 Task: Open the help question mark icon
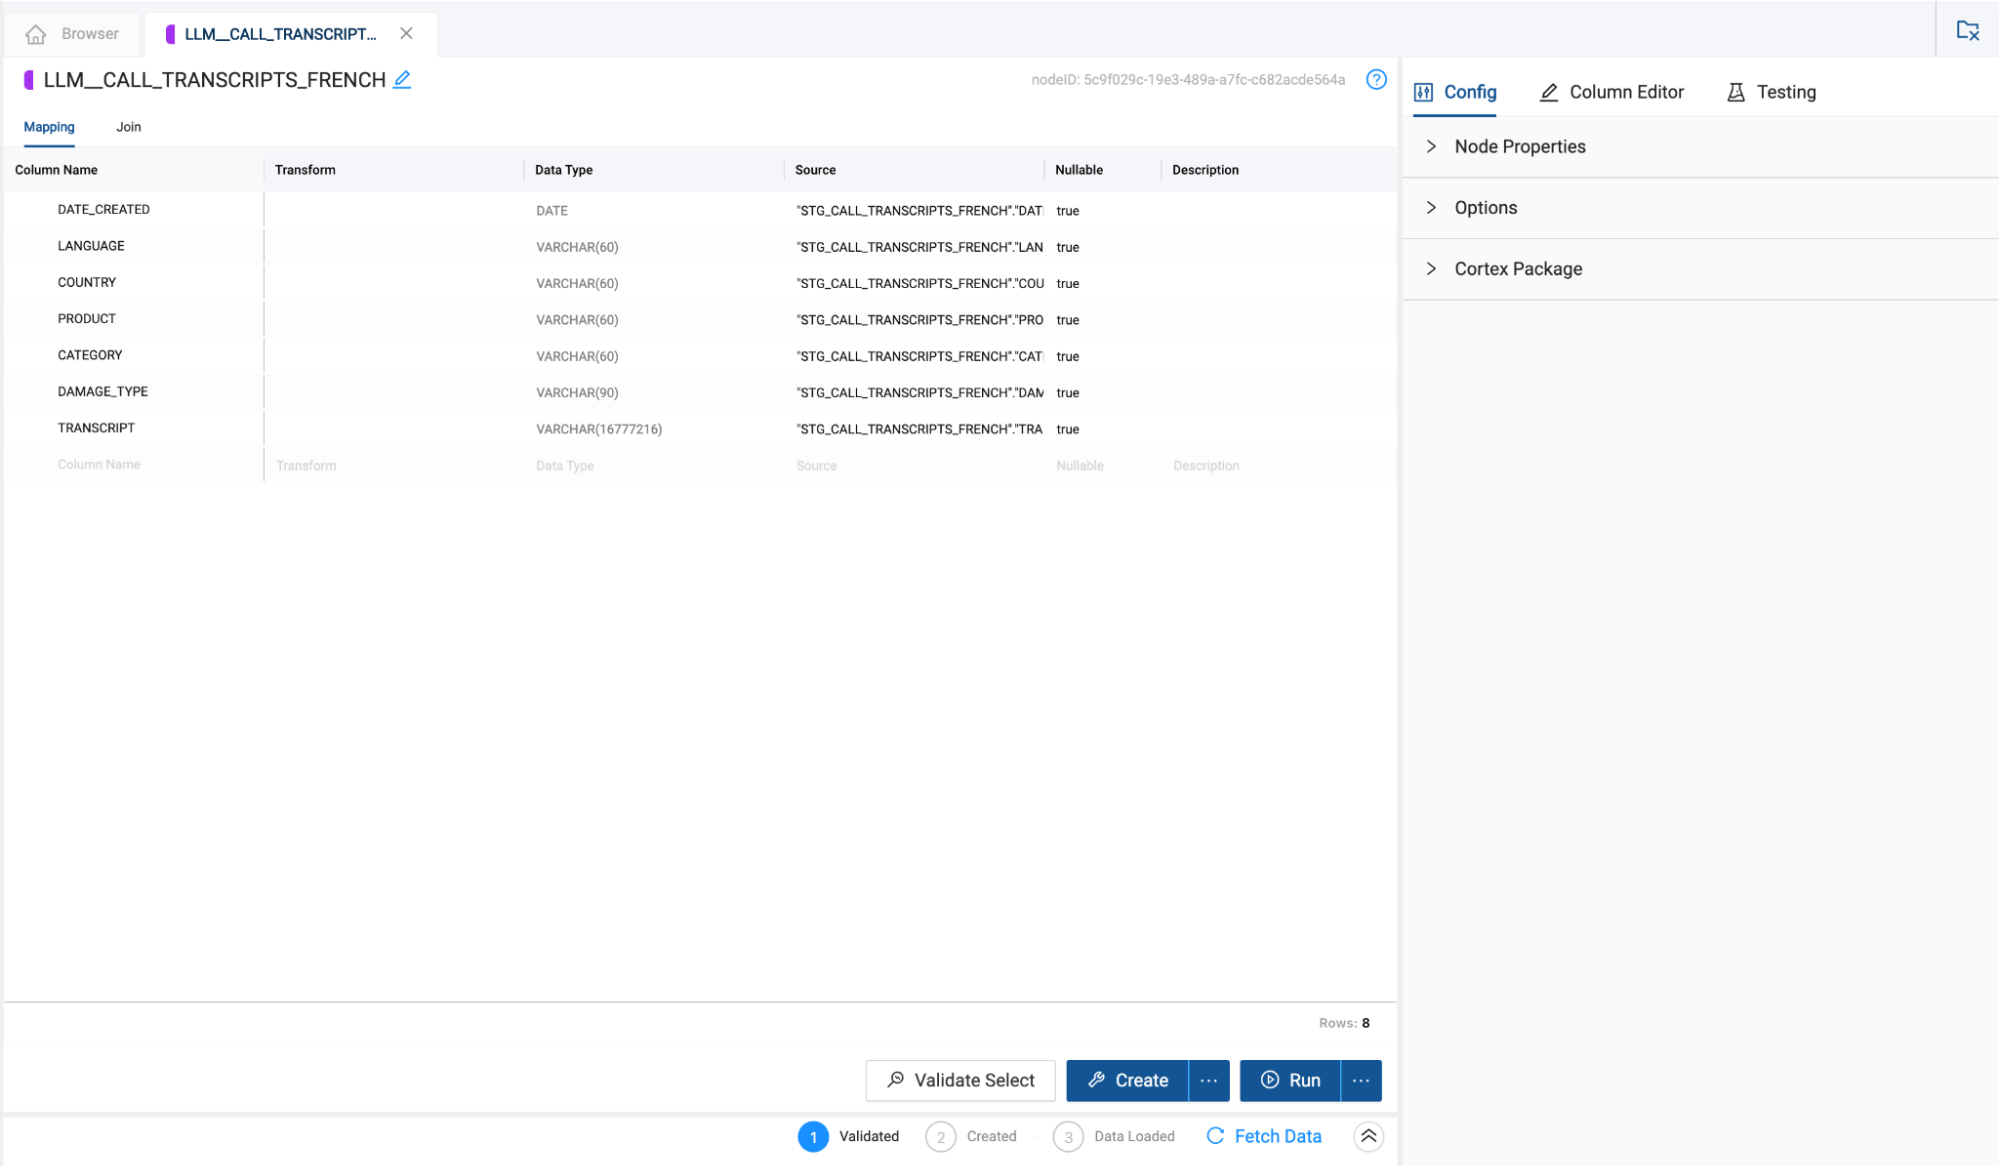pyautogui.click(x=1376, y=80)
